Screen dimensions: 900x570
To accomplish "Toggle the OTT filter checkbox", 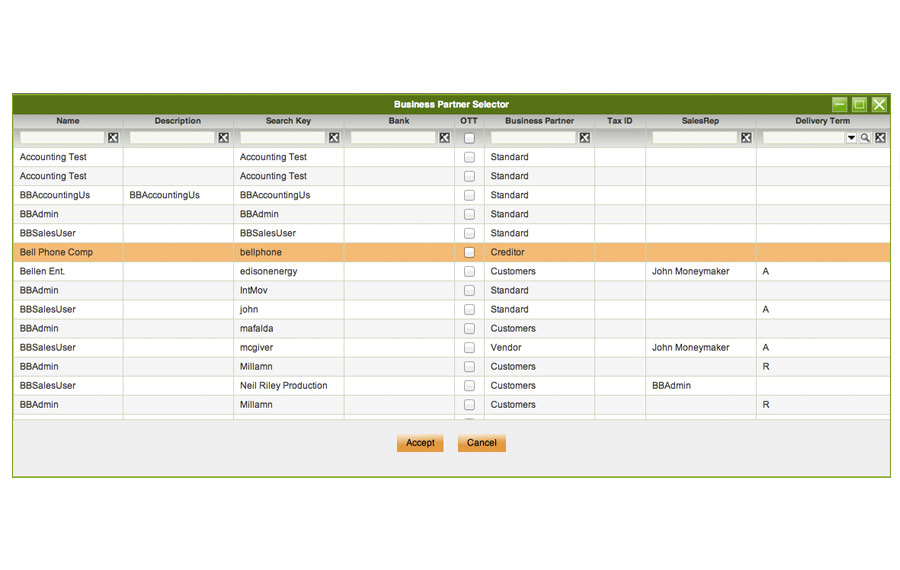I will coord(470,138).
